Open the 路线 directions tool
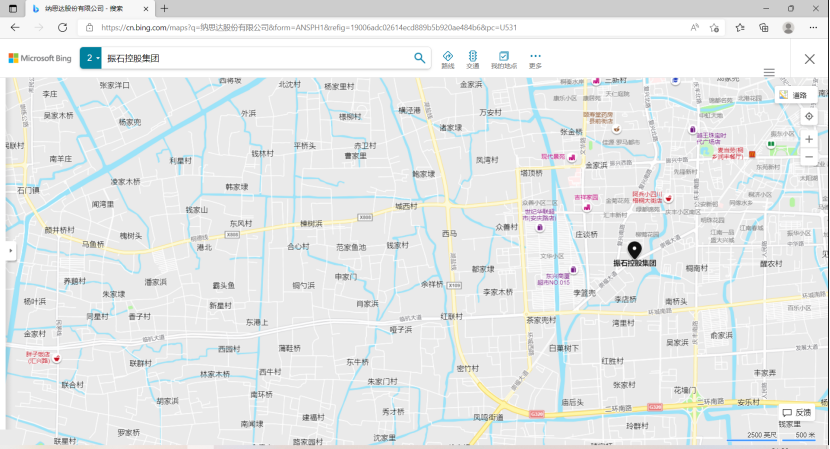Image resolution: width=830 pixels, height=449 pixels. (447, 59)
